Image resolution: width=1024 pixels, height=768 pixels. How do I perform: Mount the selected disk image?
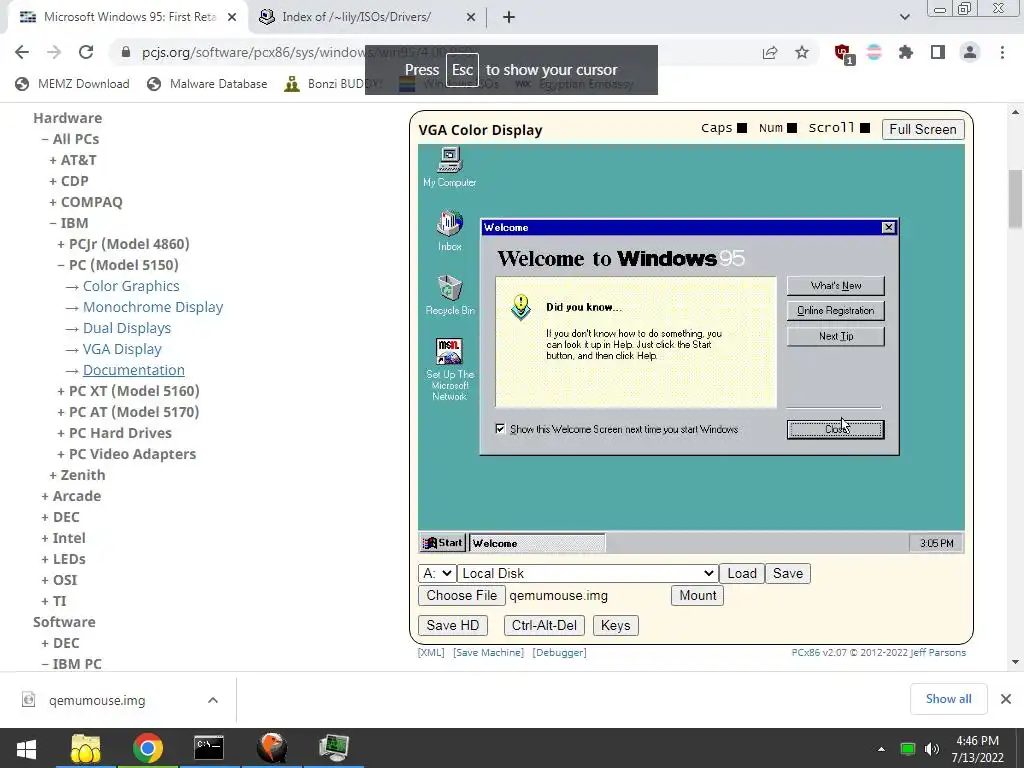tap(697, 596)
